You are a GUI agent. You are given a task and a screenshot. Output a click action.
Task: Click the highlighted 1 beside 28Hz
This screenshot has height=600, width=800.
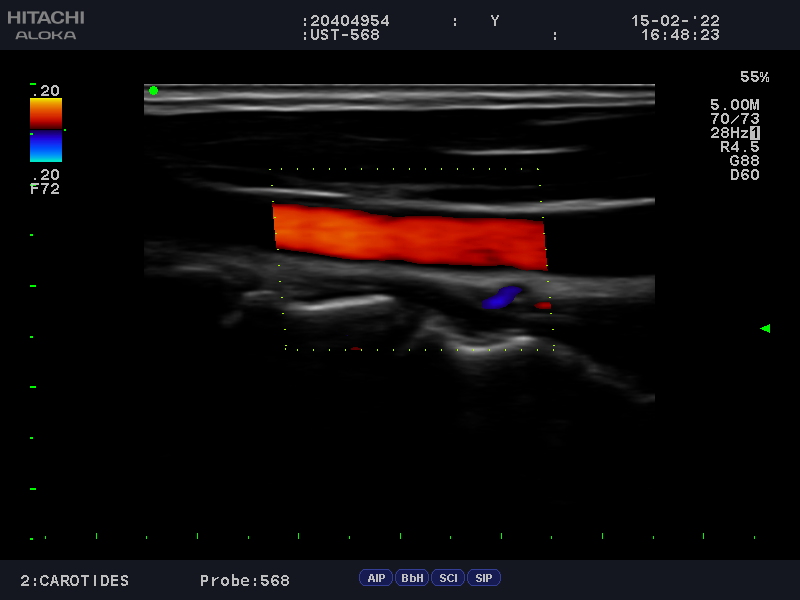(x=755, y=133)
